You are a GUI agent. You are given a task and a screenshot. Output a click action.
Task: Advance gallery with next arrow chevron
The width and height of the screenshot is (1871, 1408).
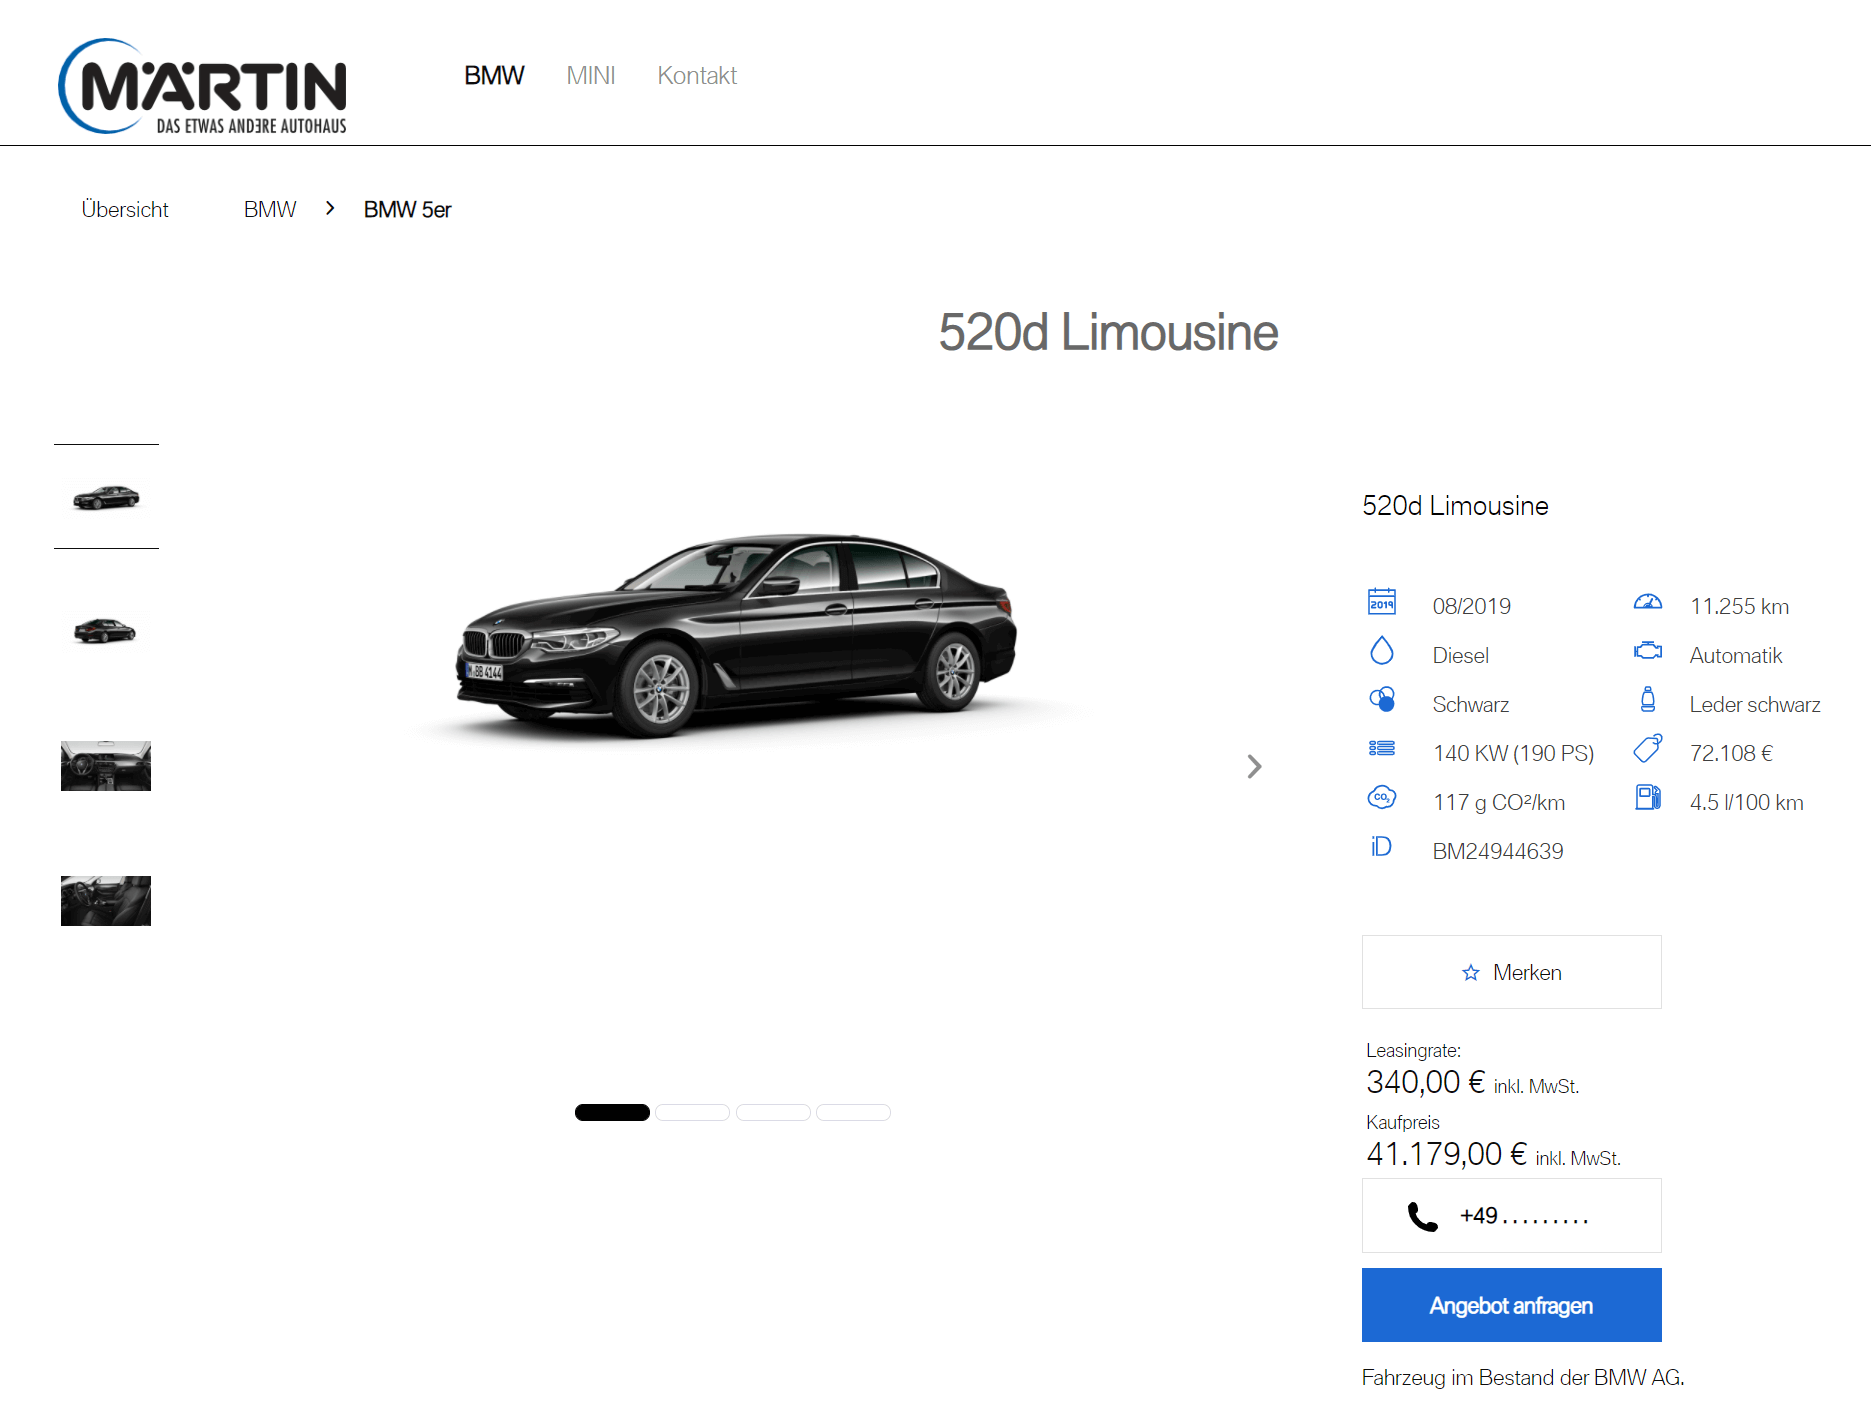point(1254,767)
